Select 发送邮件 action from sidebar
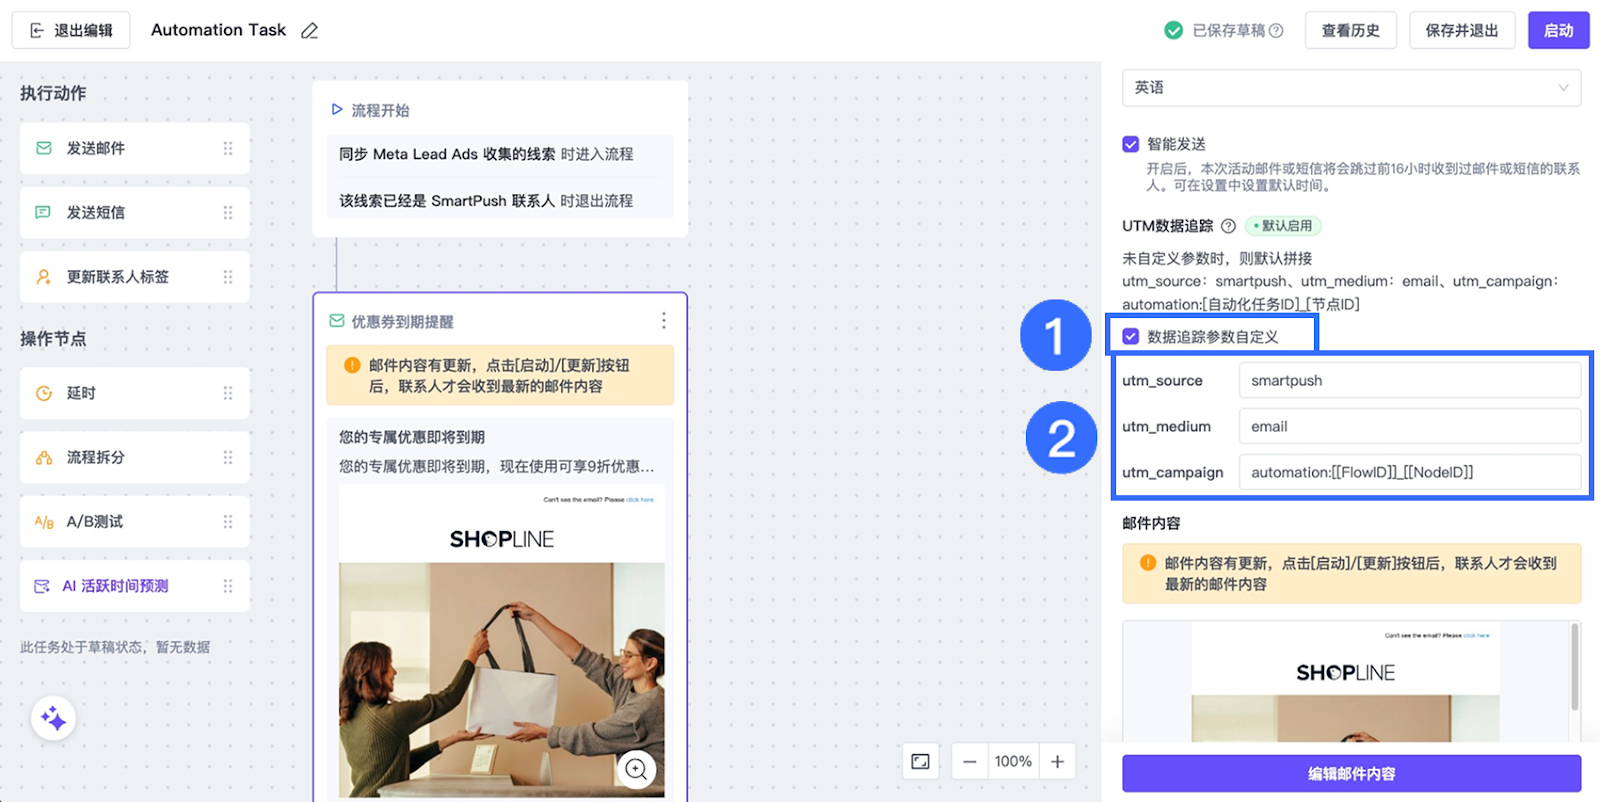 (x=134, y=148)
